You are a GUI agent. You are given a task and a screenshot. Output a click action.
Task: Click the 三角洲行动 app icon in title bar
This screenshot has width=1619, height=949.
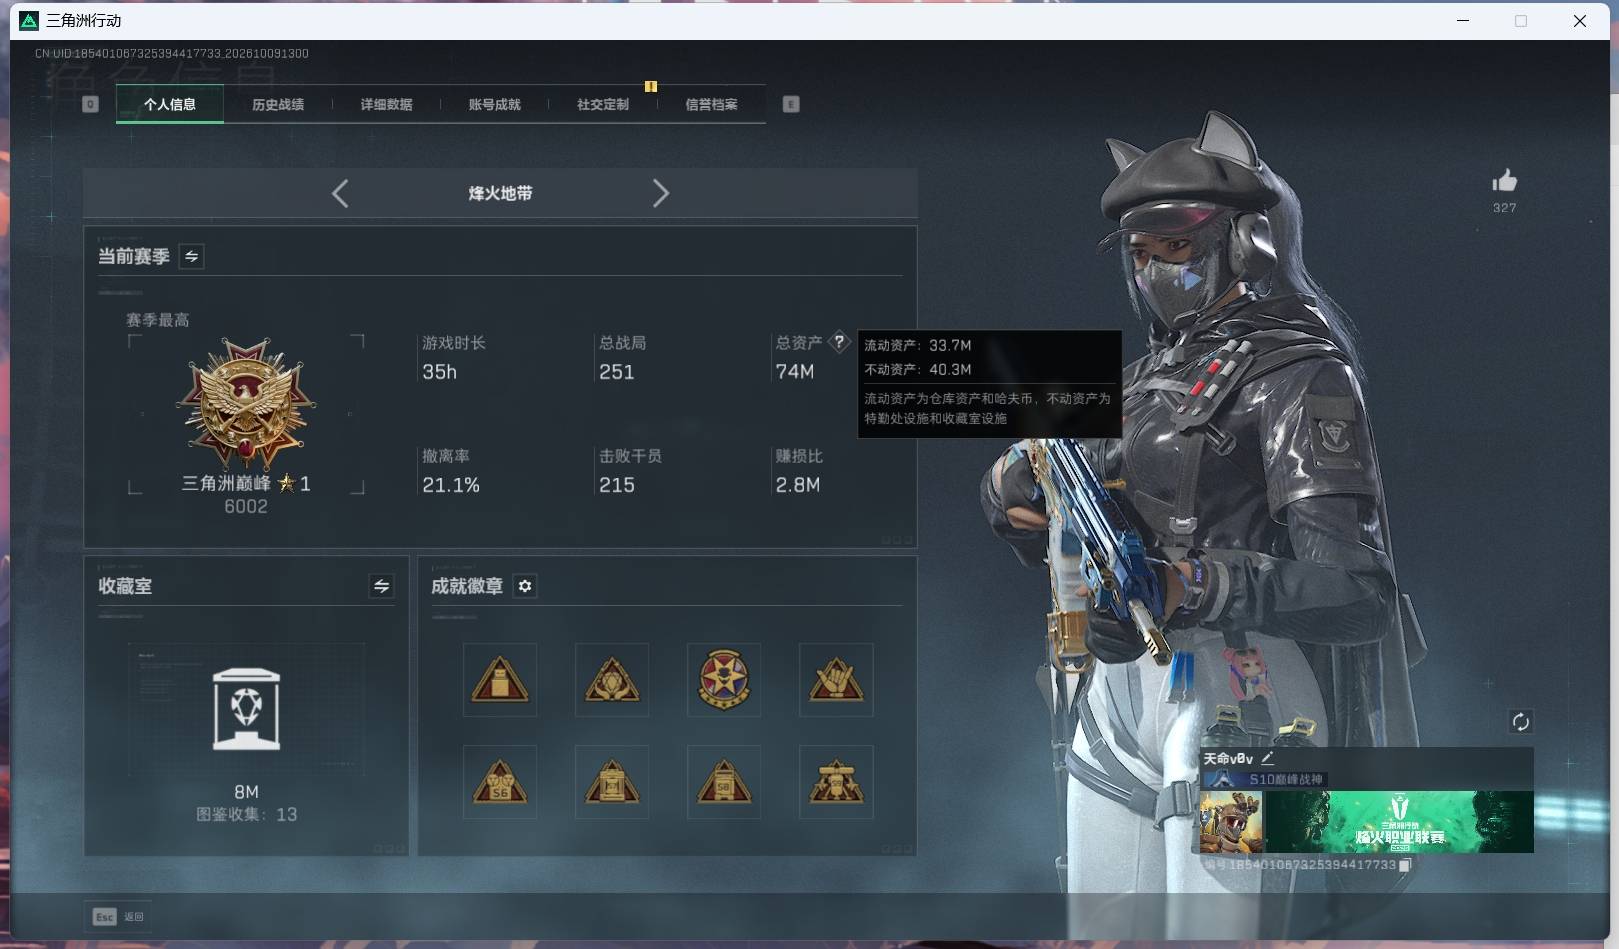tap(29, 20)
